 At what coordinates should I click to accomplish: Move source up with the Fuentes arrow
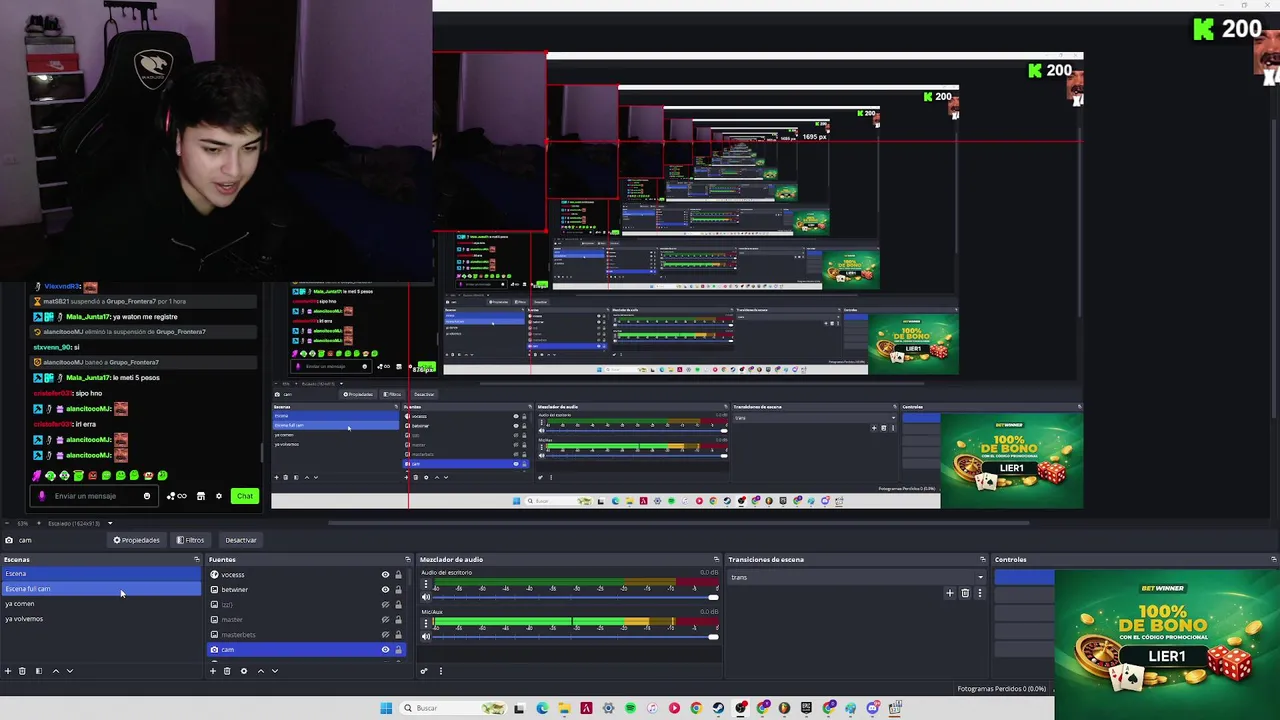261,671
